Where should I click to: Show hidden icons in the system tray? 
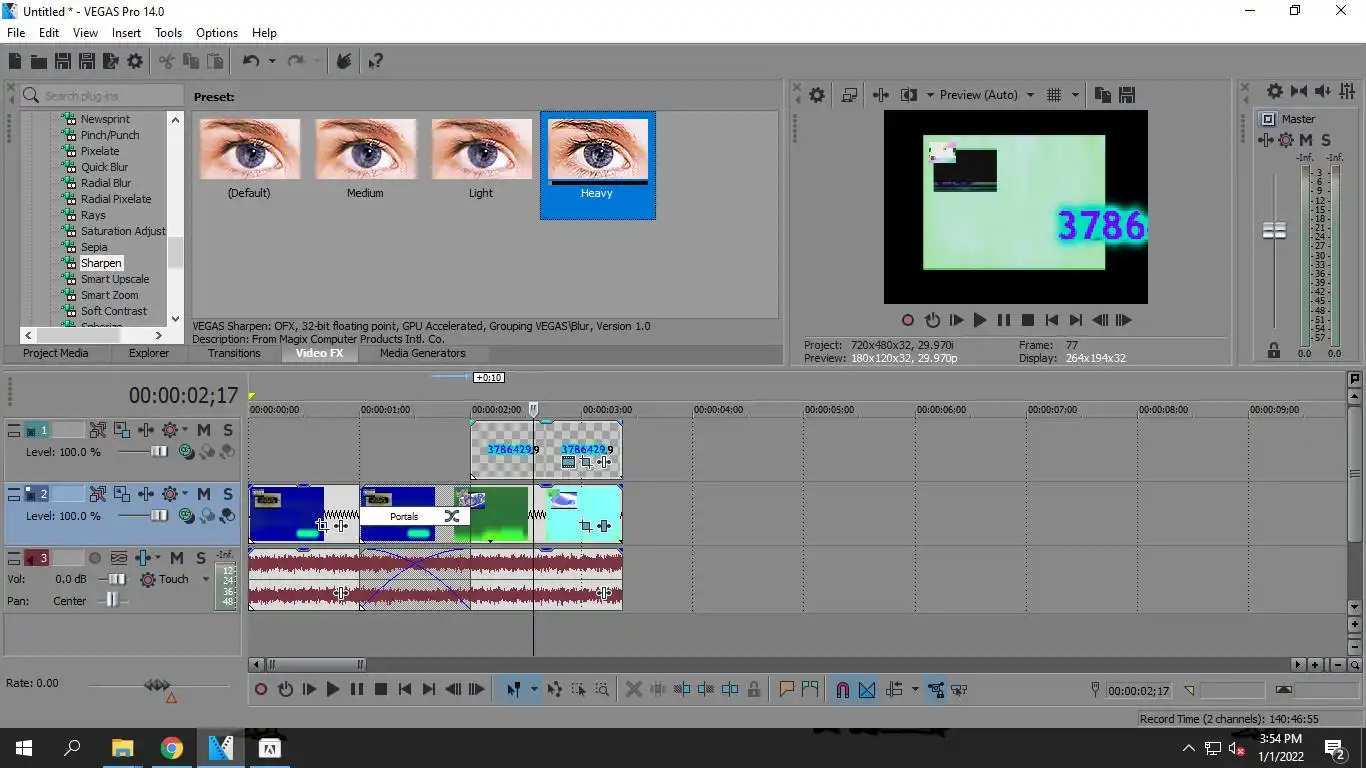pos(1188,748)
